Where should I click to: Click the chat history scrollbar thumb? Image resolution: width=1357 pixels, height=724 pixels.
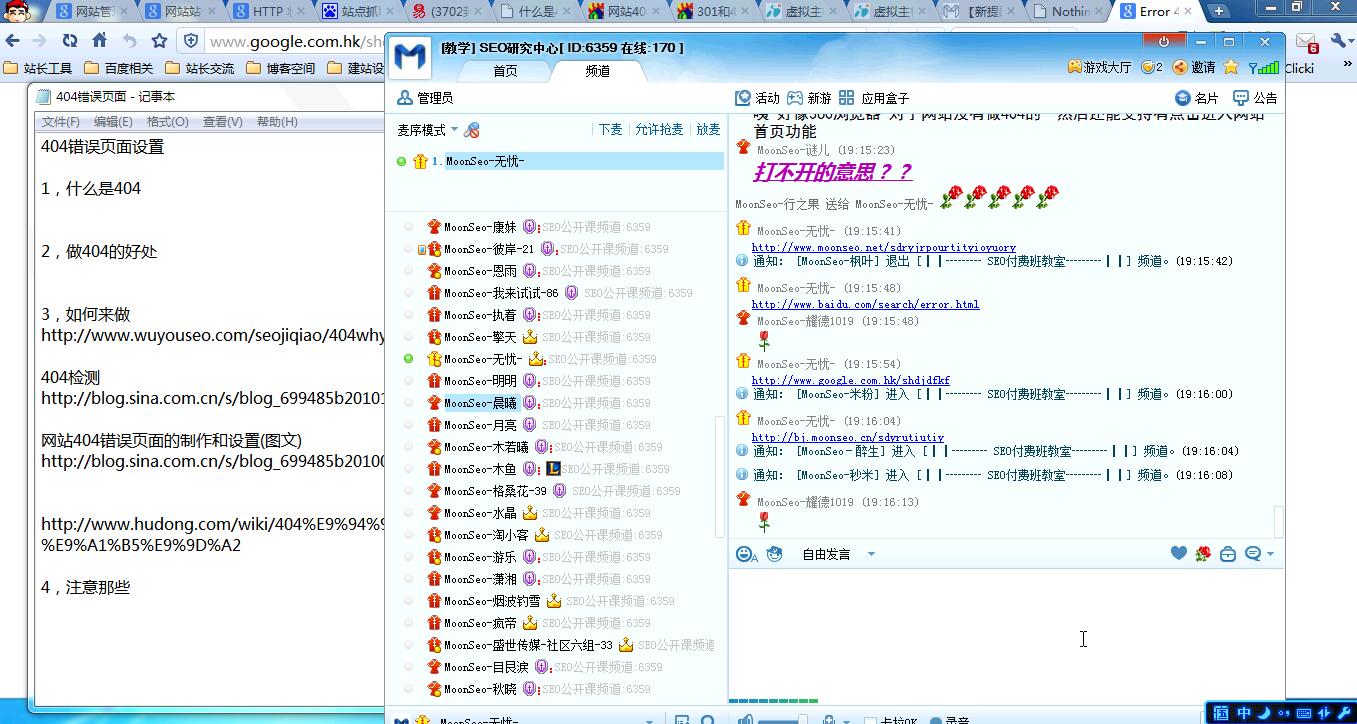tap(1278, 521)
